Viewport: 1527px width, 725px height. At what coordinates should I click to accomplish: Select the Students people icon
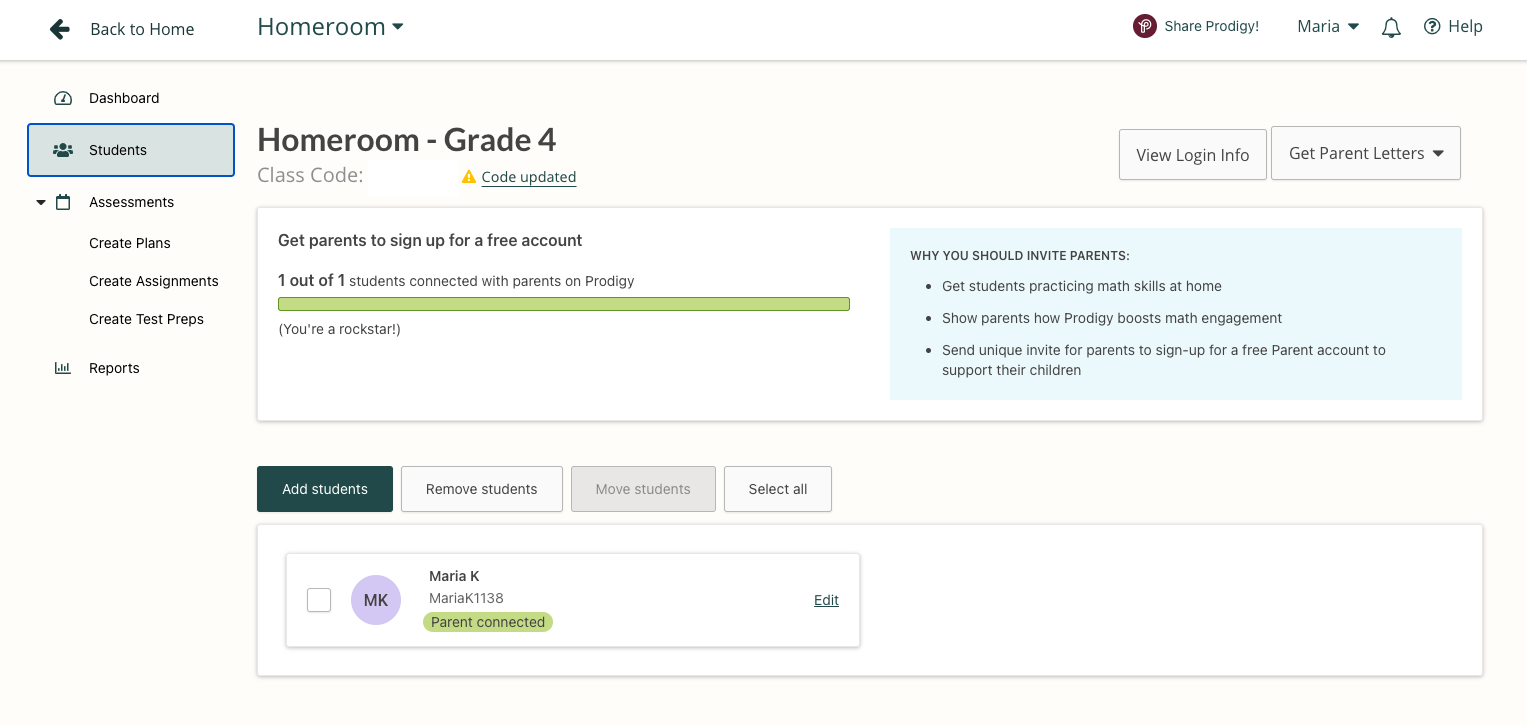63,148
